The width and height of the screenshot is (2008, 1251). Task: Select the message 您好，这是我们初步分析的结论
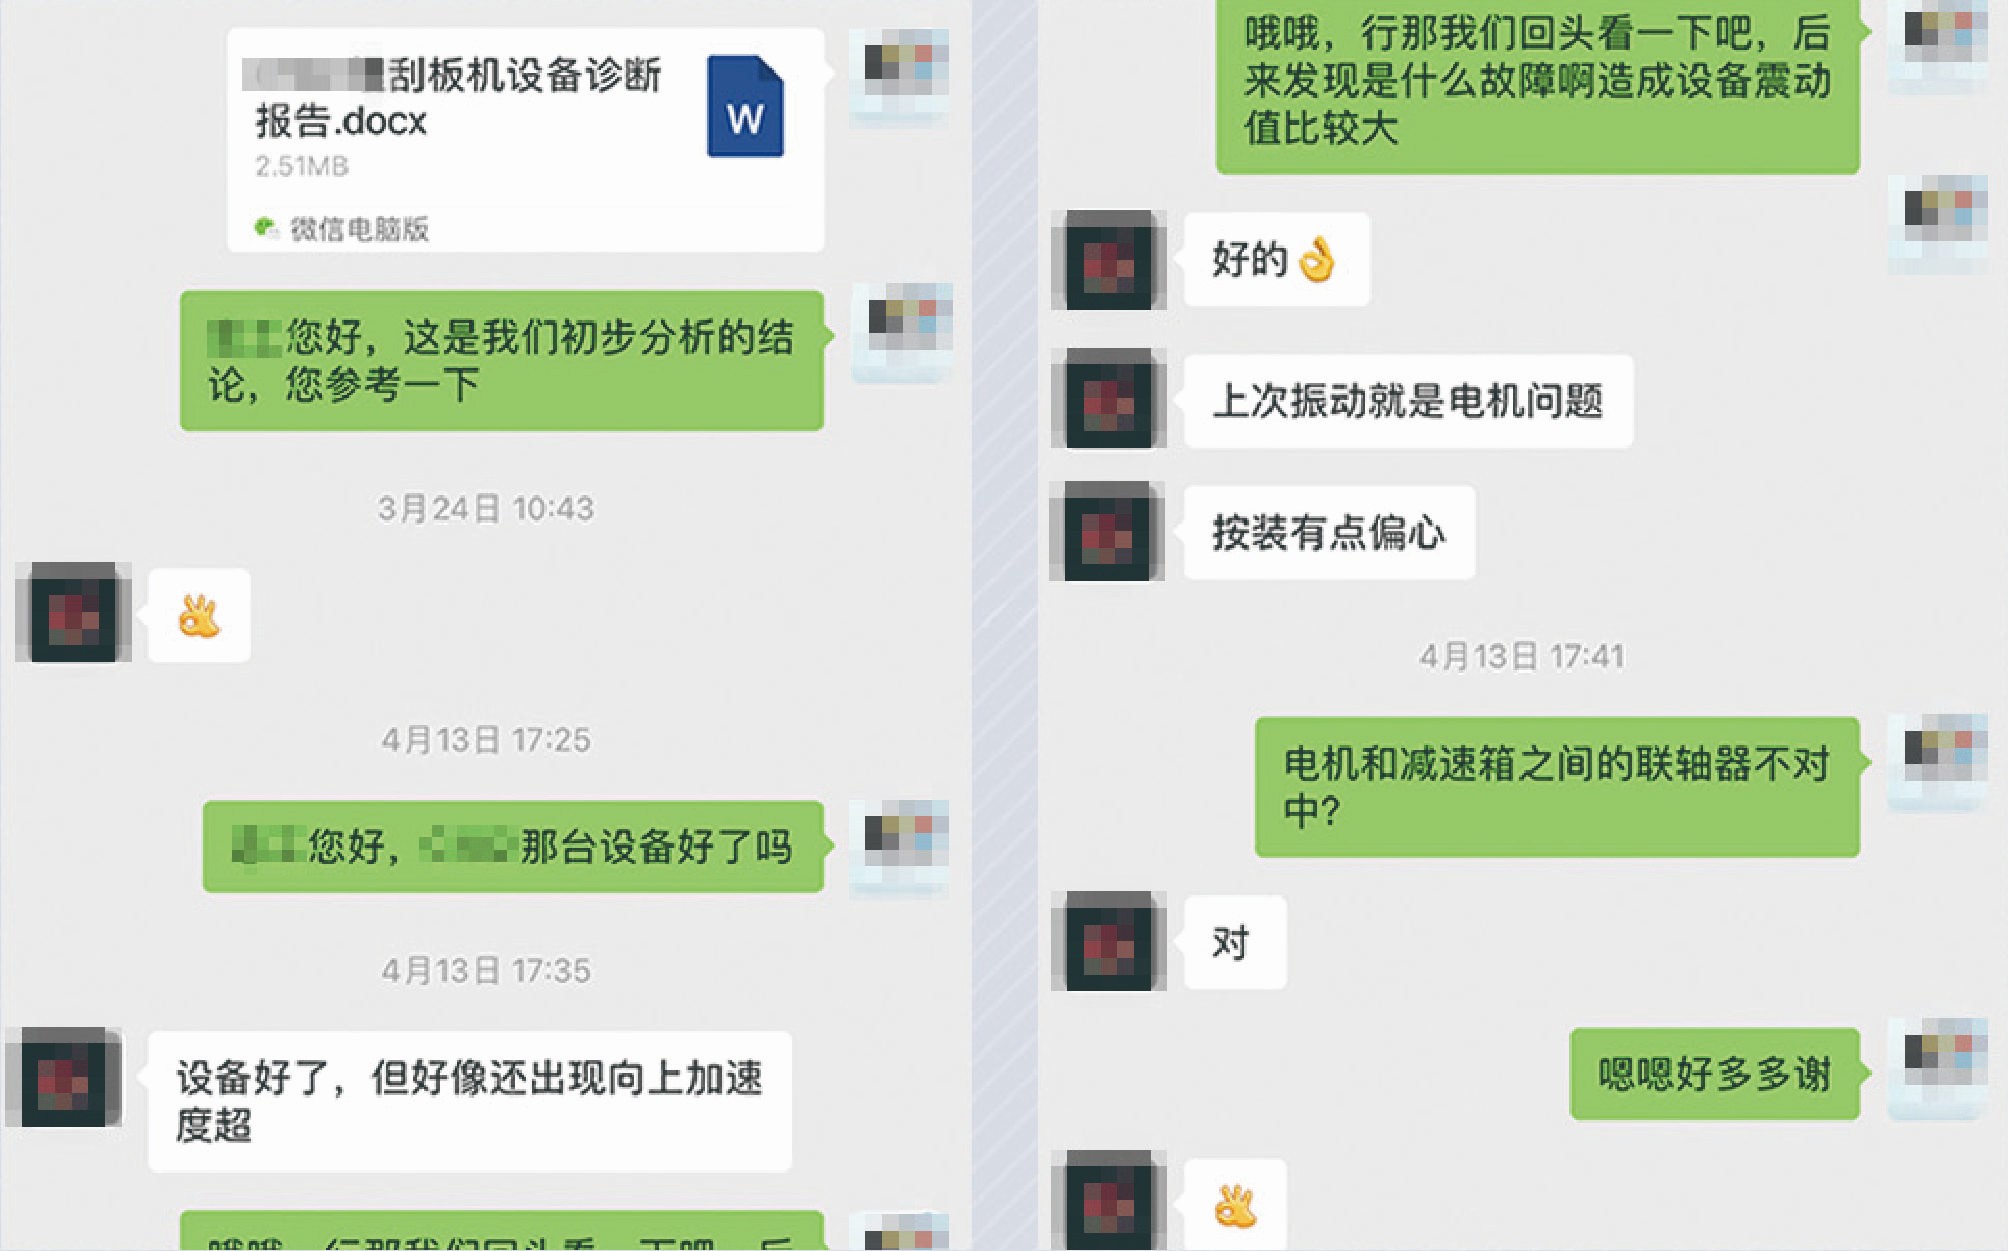(502, 361)
